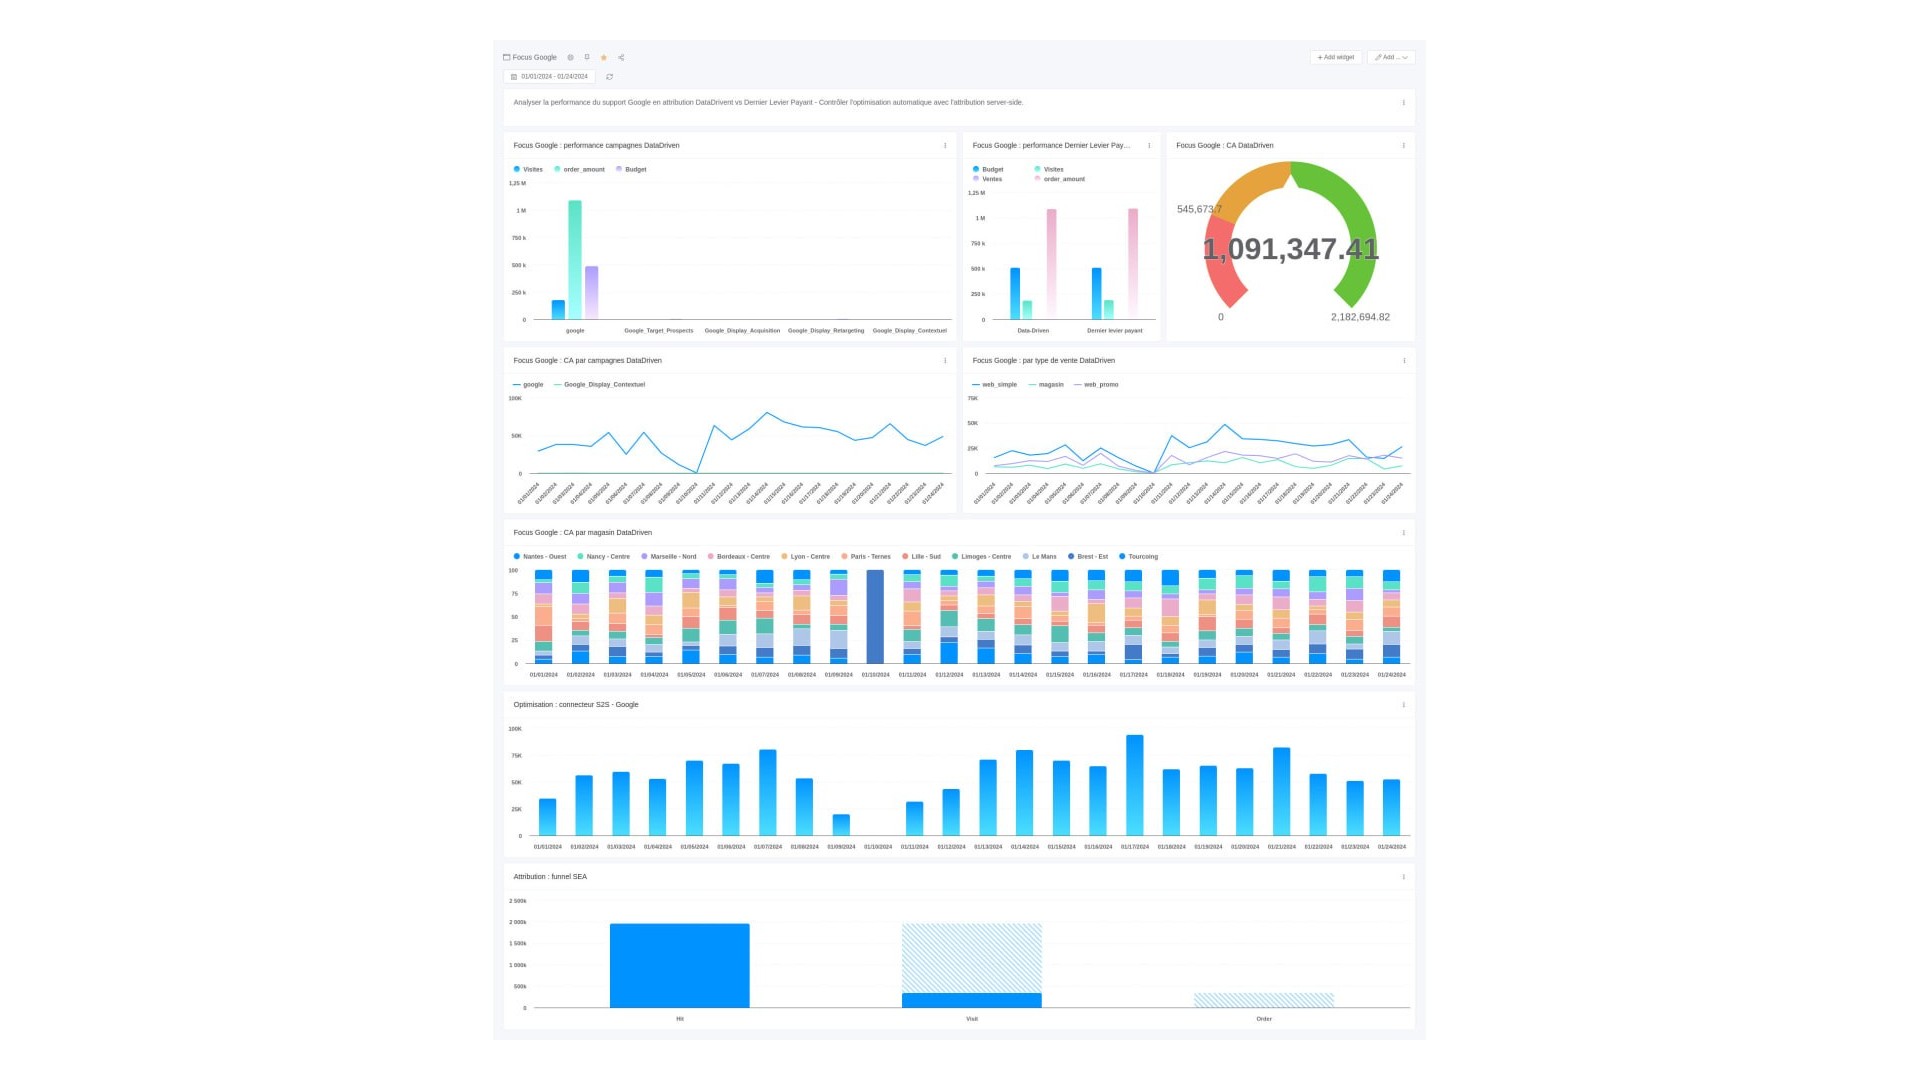Unstar the Focus Google dashboard
This screenshot has height=1080, width=1920.
604,57
